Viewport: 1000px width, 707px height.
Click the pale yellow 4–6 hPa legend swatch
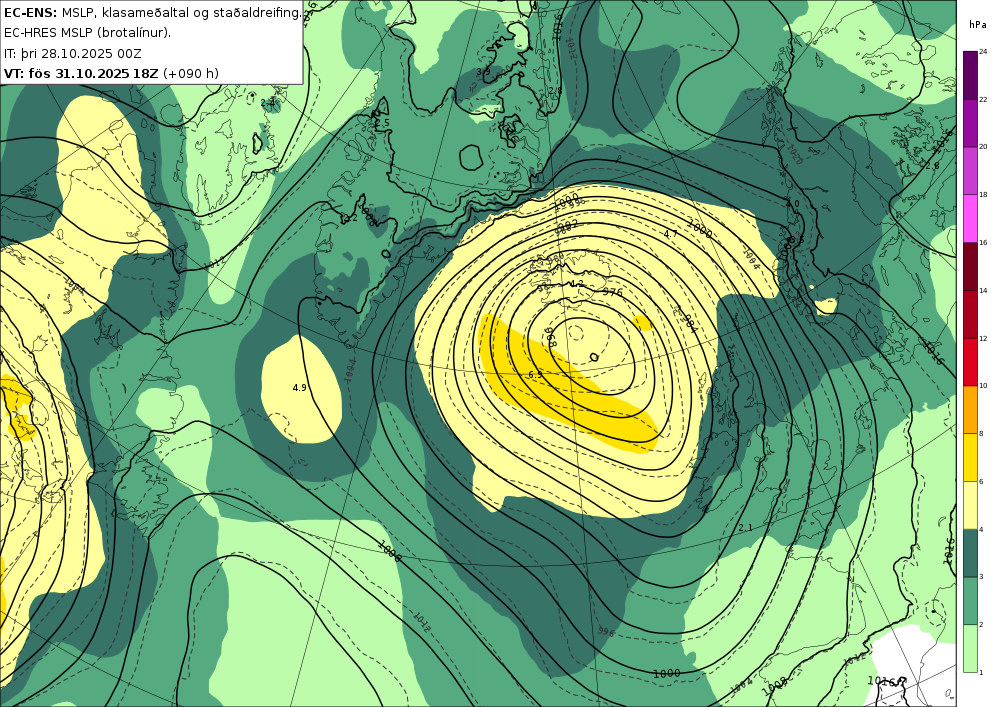(x=970, y=506)
